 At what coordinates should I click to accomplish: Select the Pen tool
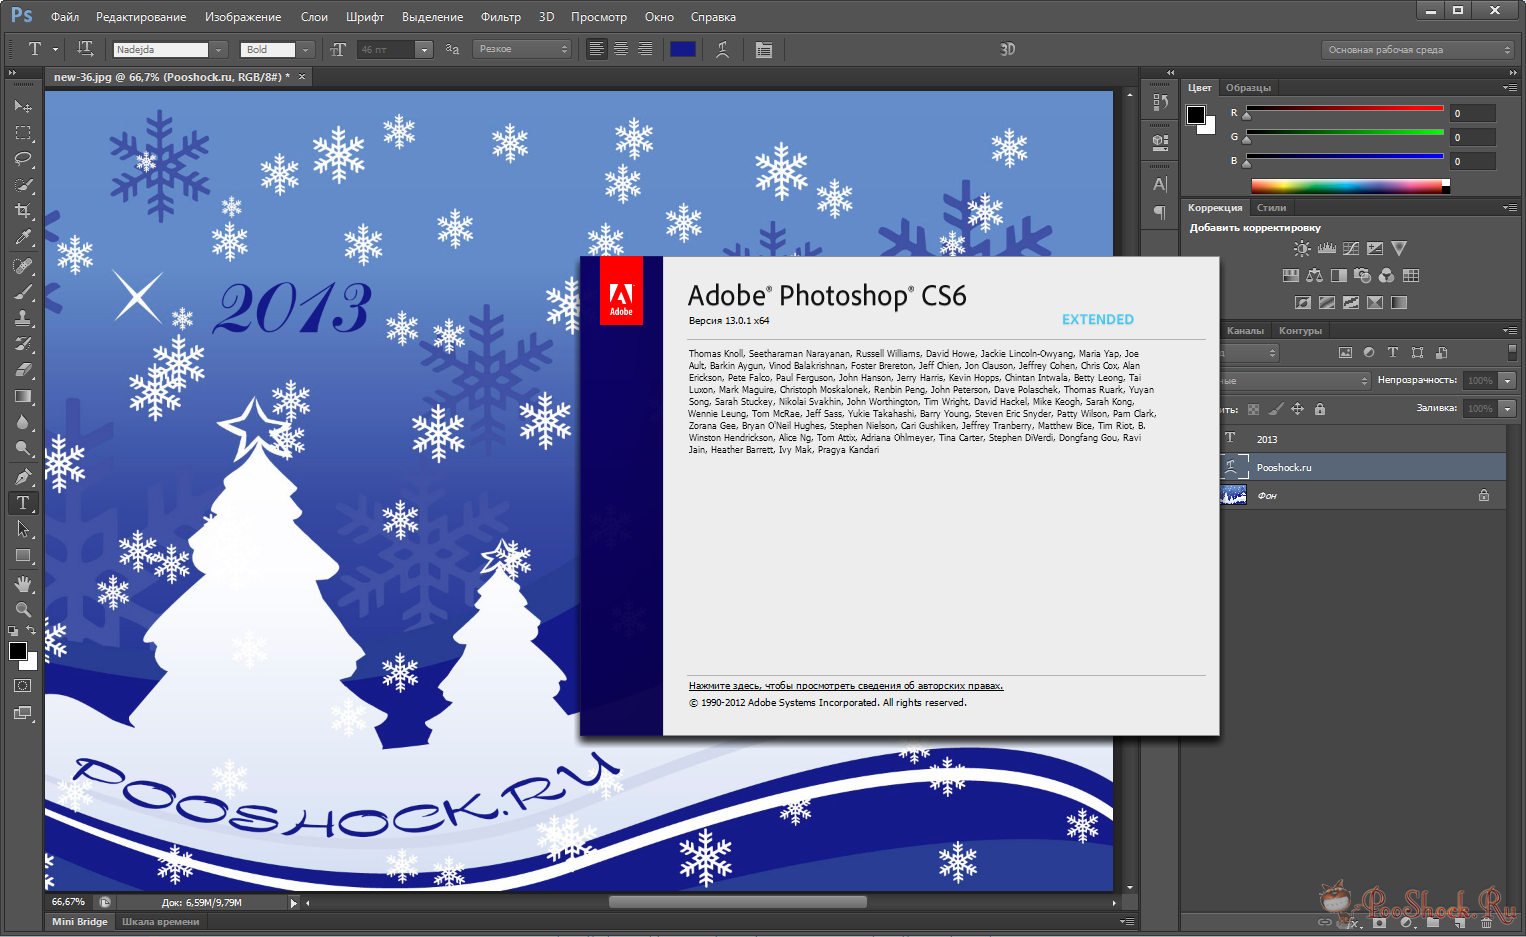click(x=22, y=476)
